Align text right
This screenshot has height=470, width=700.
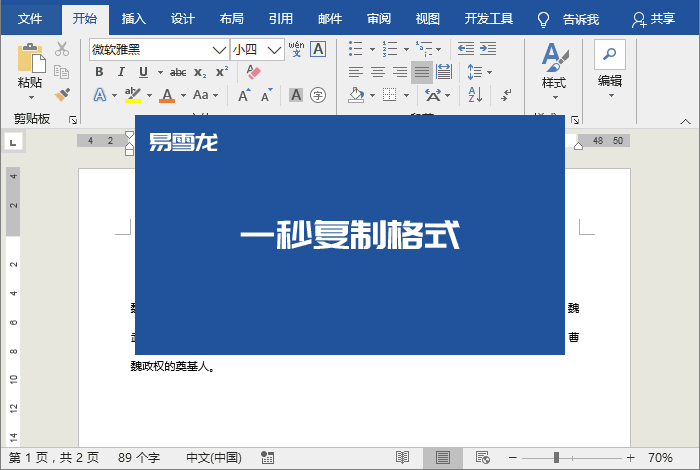pyautogui.click(x=400, y=72)
